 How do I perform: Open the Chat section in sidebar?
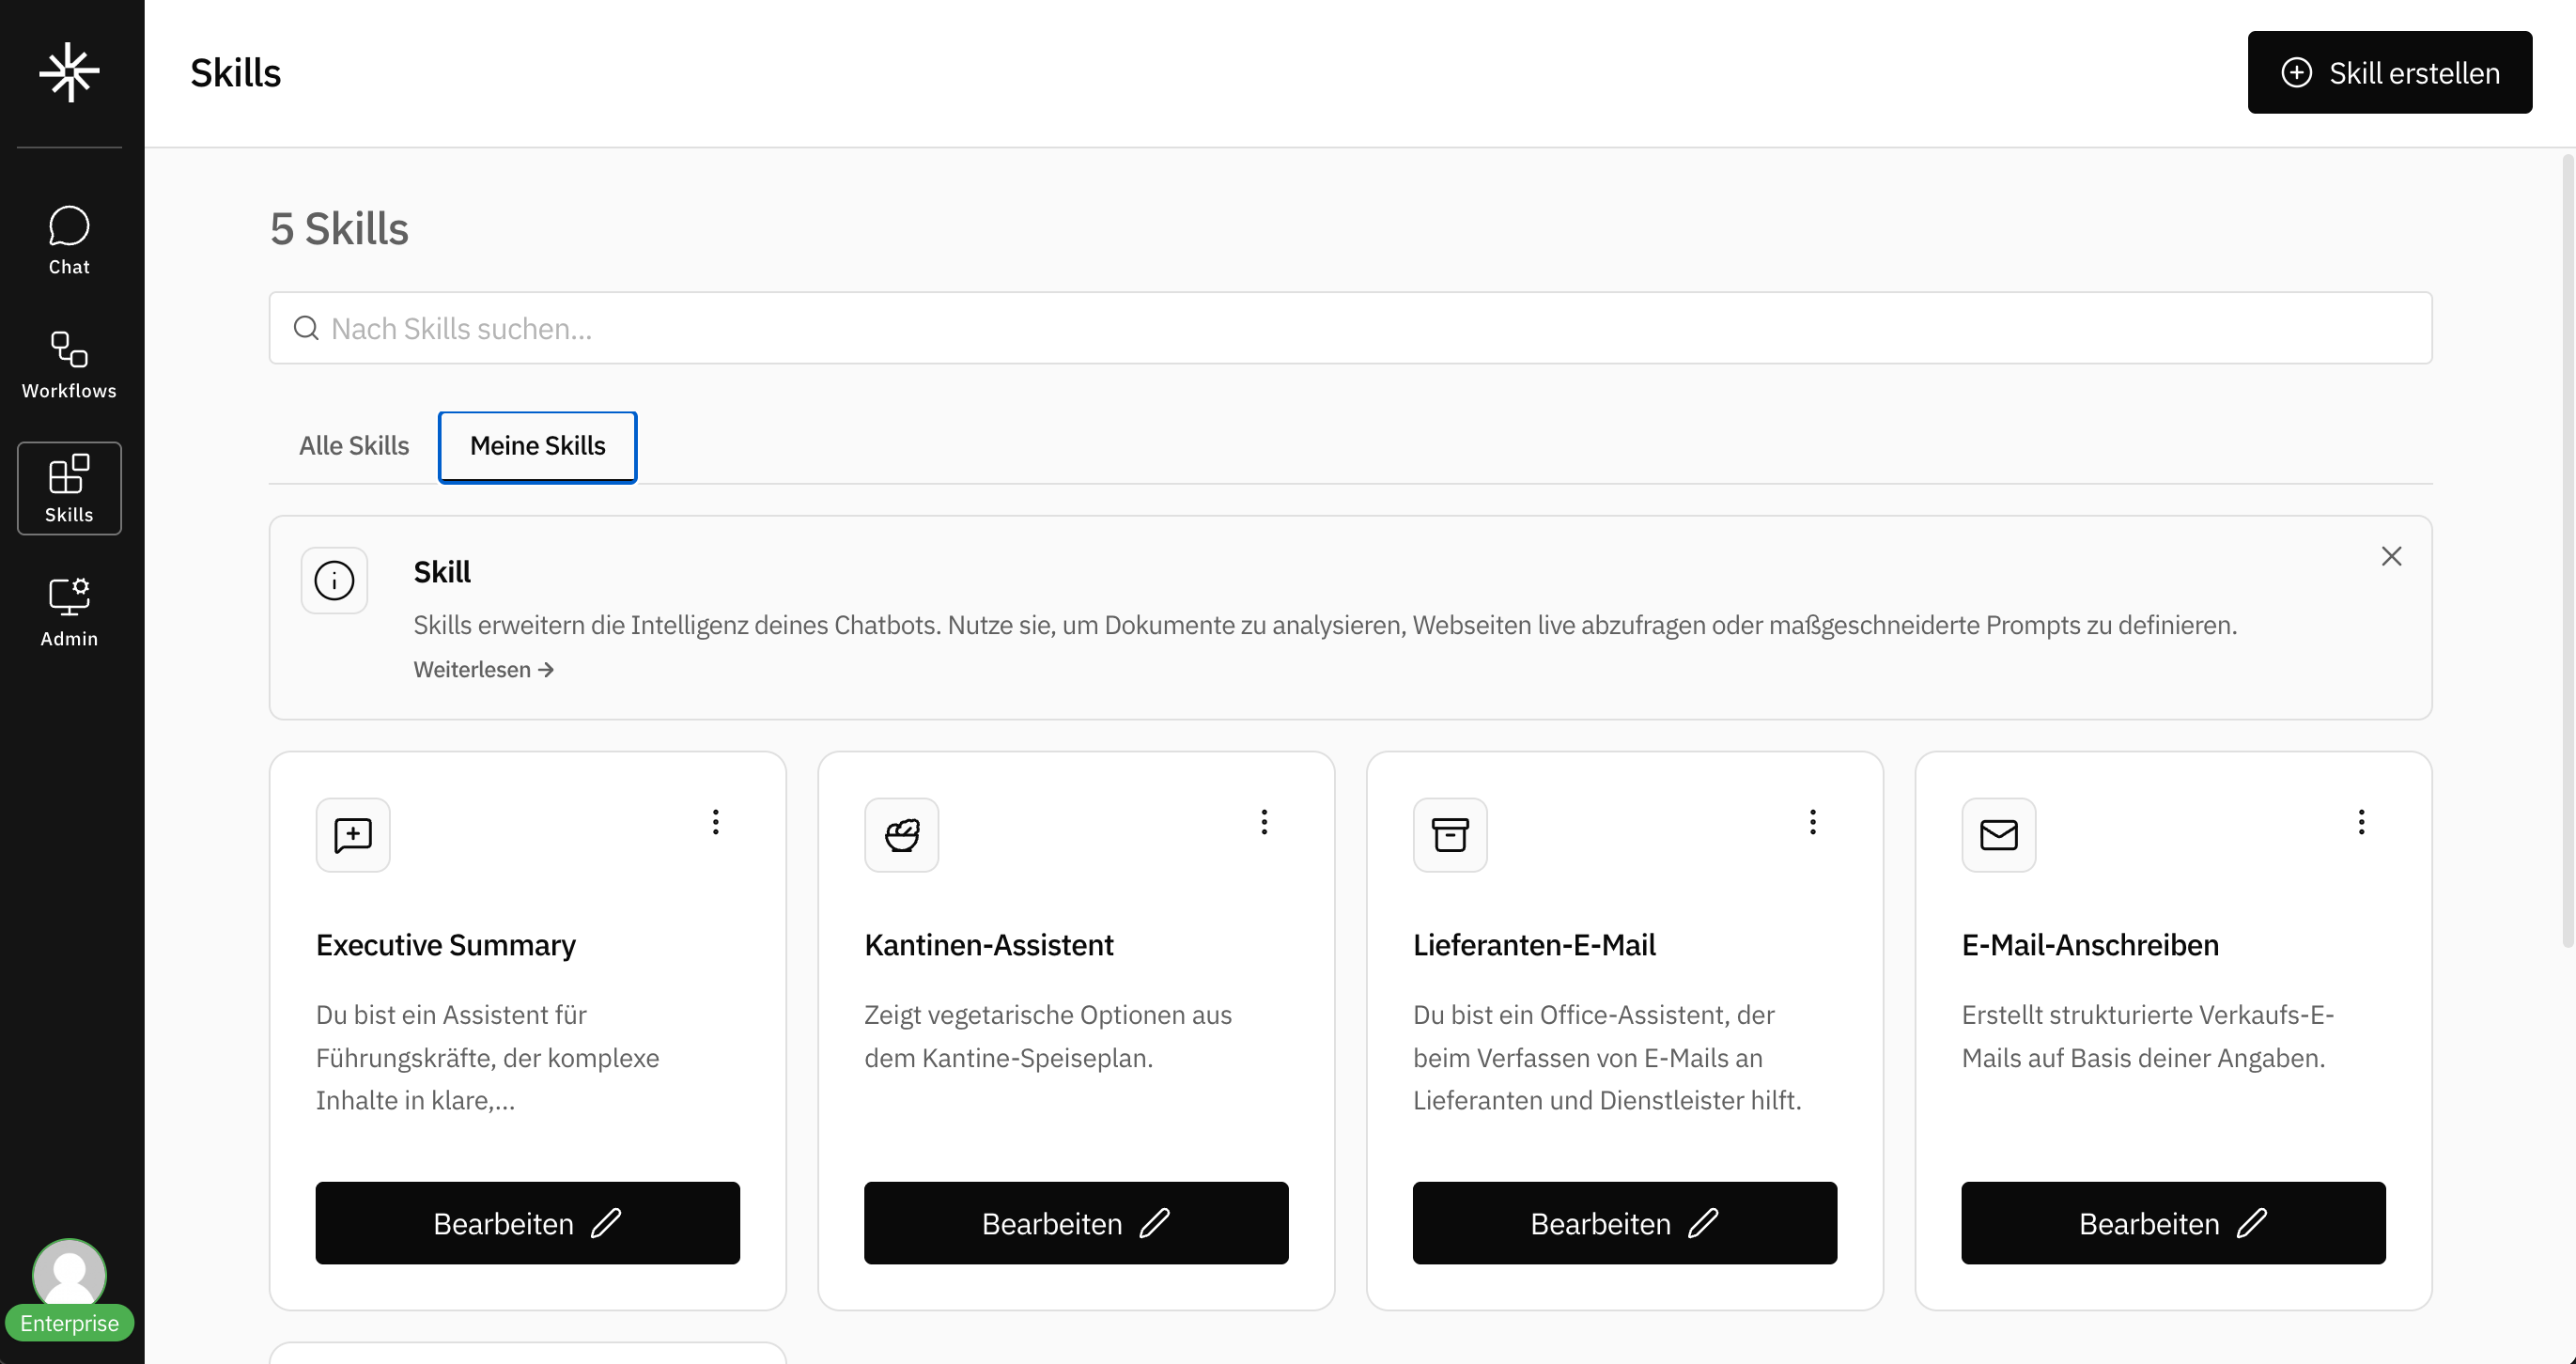(x=69, y=241)
